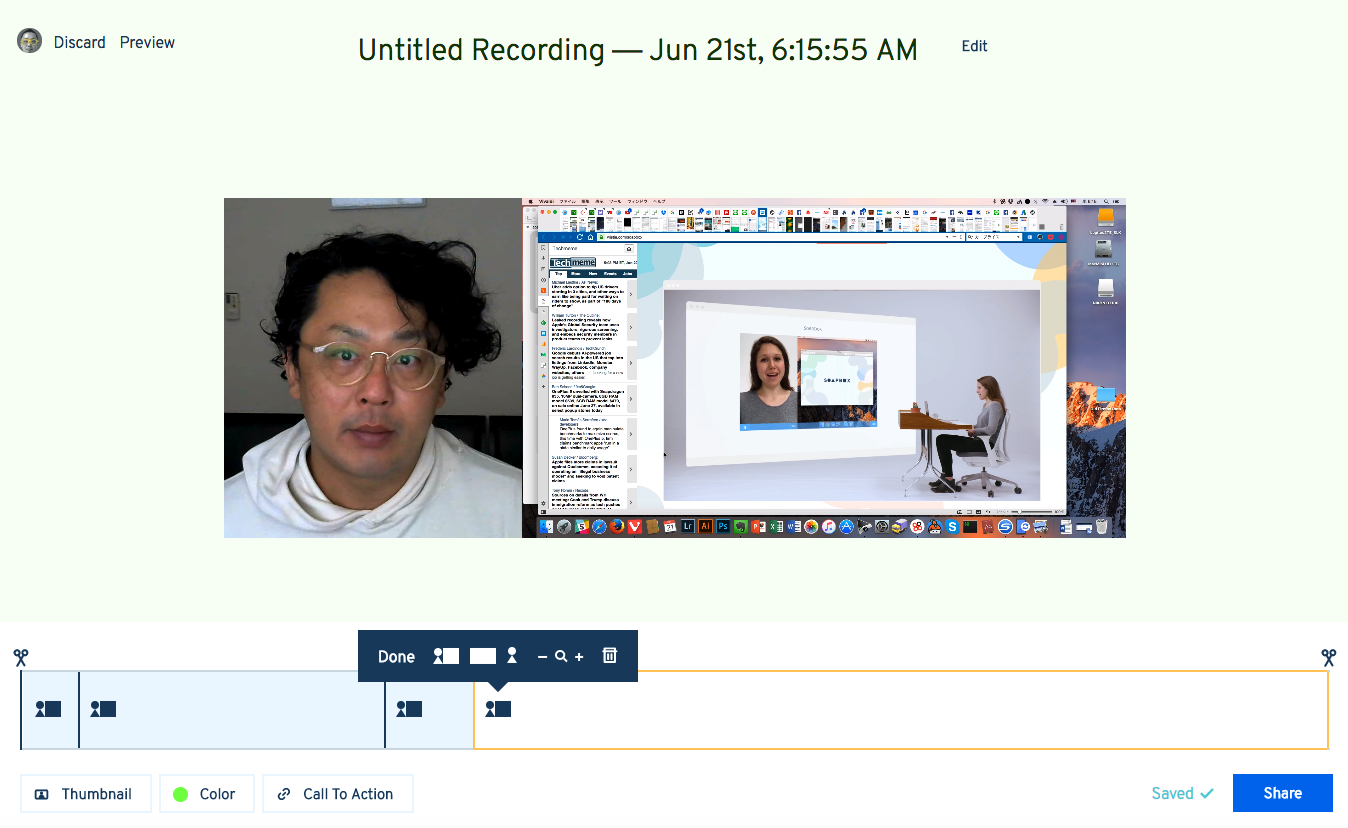1348x828 pixels.
Task: Click the Discard link
Action: coord(79,42)
